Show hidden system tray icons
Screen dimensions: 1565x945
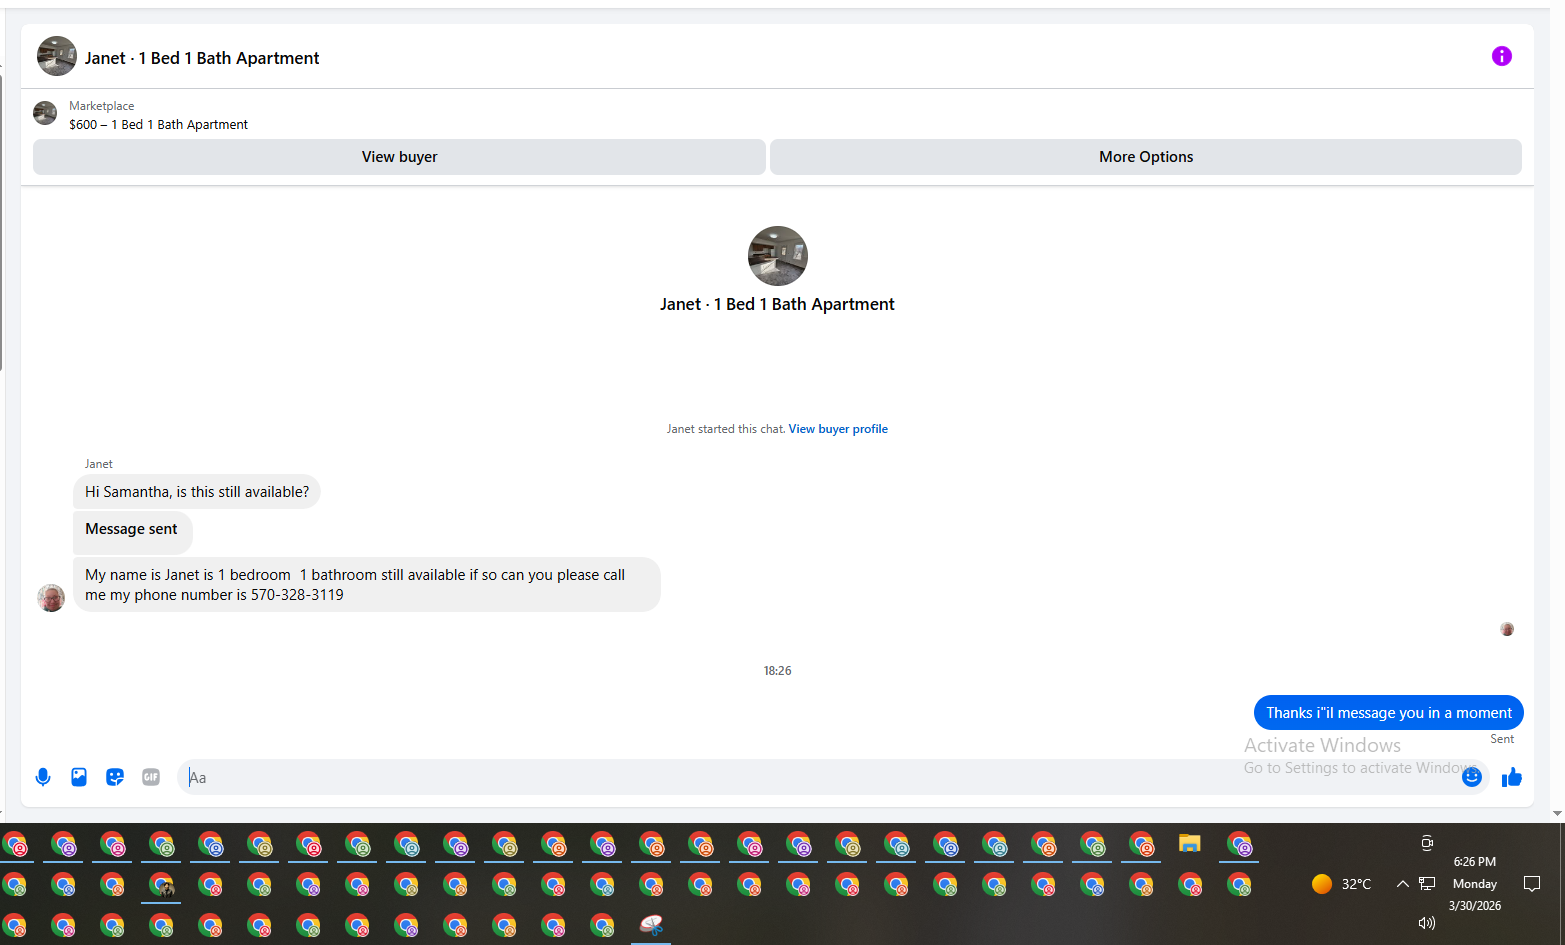(x=1402, y=884)
